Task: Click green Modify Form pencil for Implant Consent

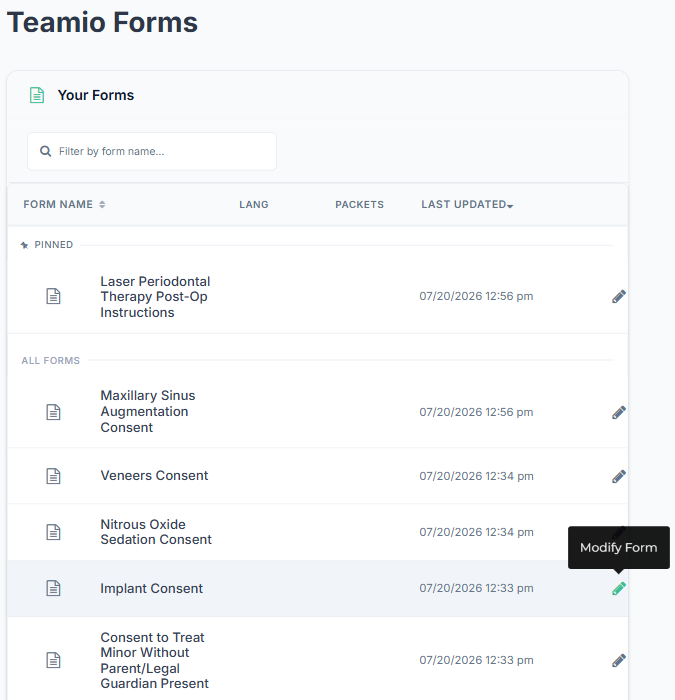Action: click(x=619, y=588)
